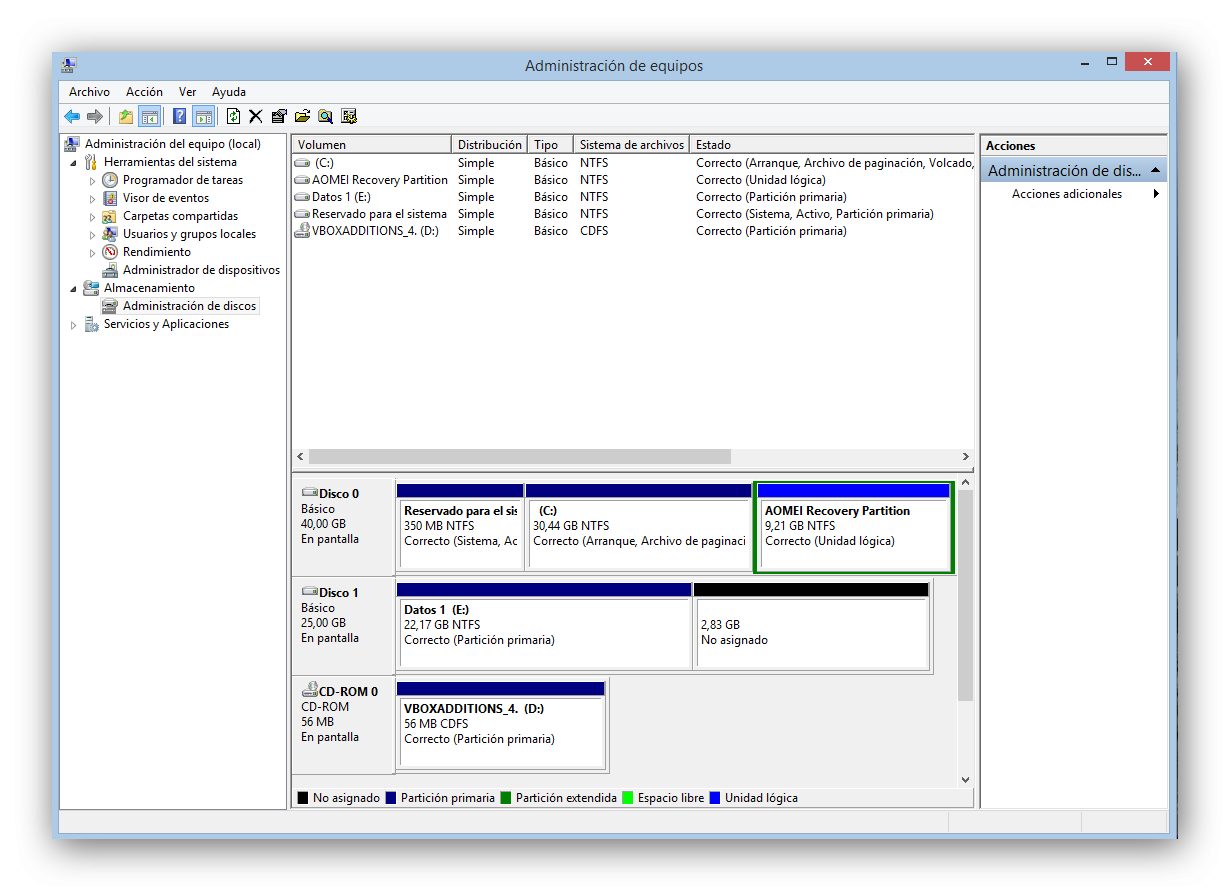The height and width of the screenshot is (891, 1230).
Task: Select Reservado para el sistema list row
Action: (x=633, y=214)
